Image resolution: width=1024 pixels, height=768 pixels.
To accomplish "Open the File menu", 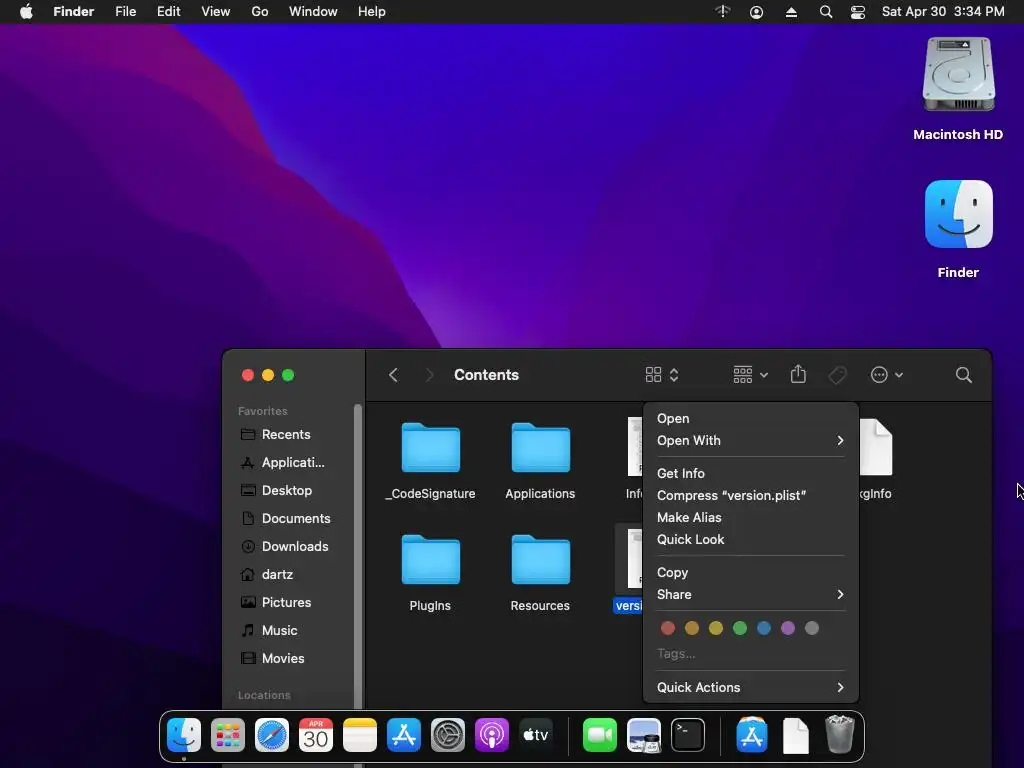I will [x=125, y=12].
